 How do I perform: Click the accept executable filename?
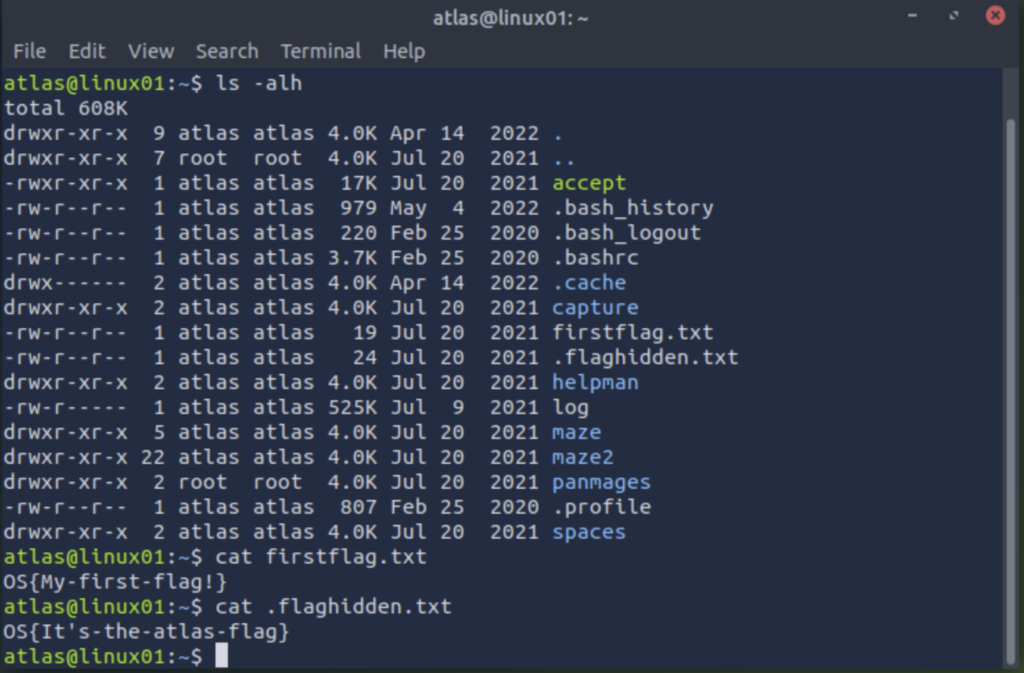pyautogui.click(x=589, y=183)
